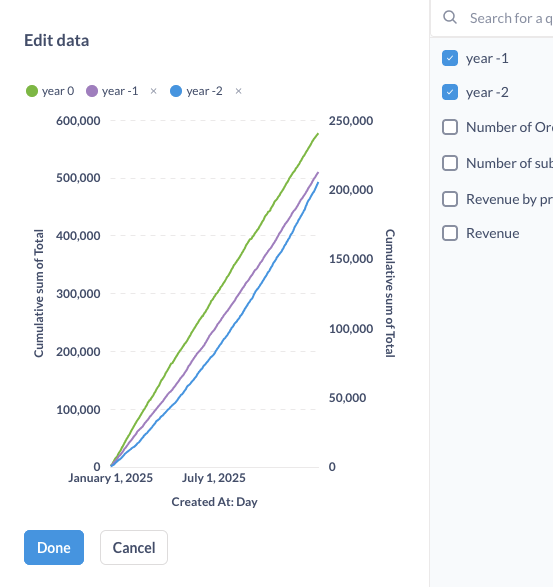Screen dimensions: 553x587
Task: Check the Number of Orders checkbox
Action: (x=450, y=127)
